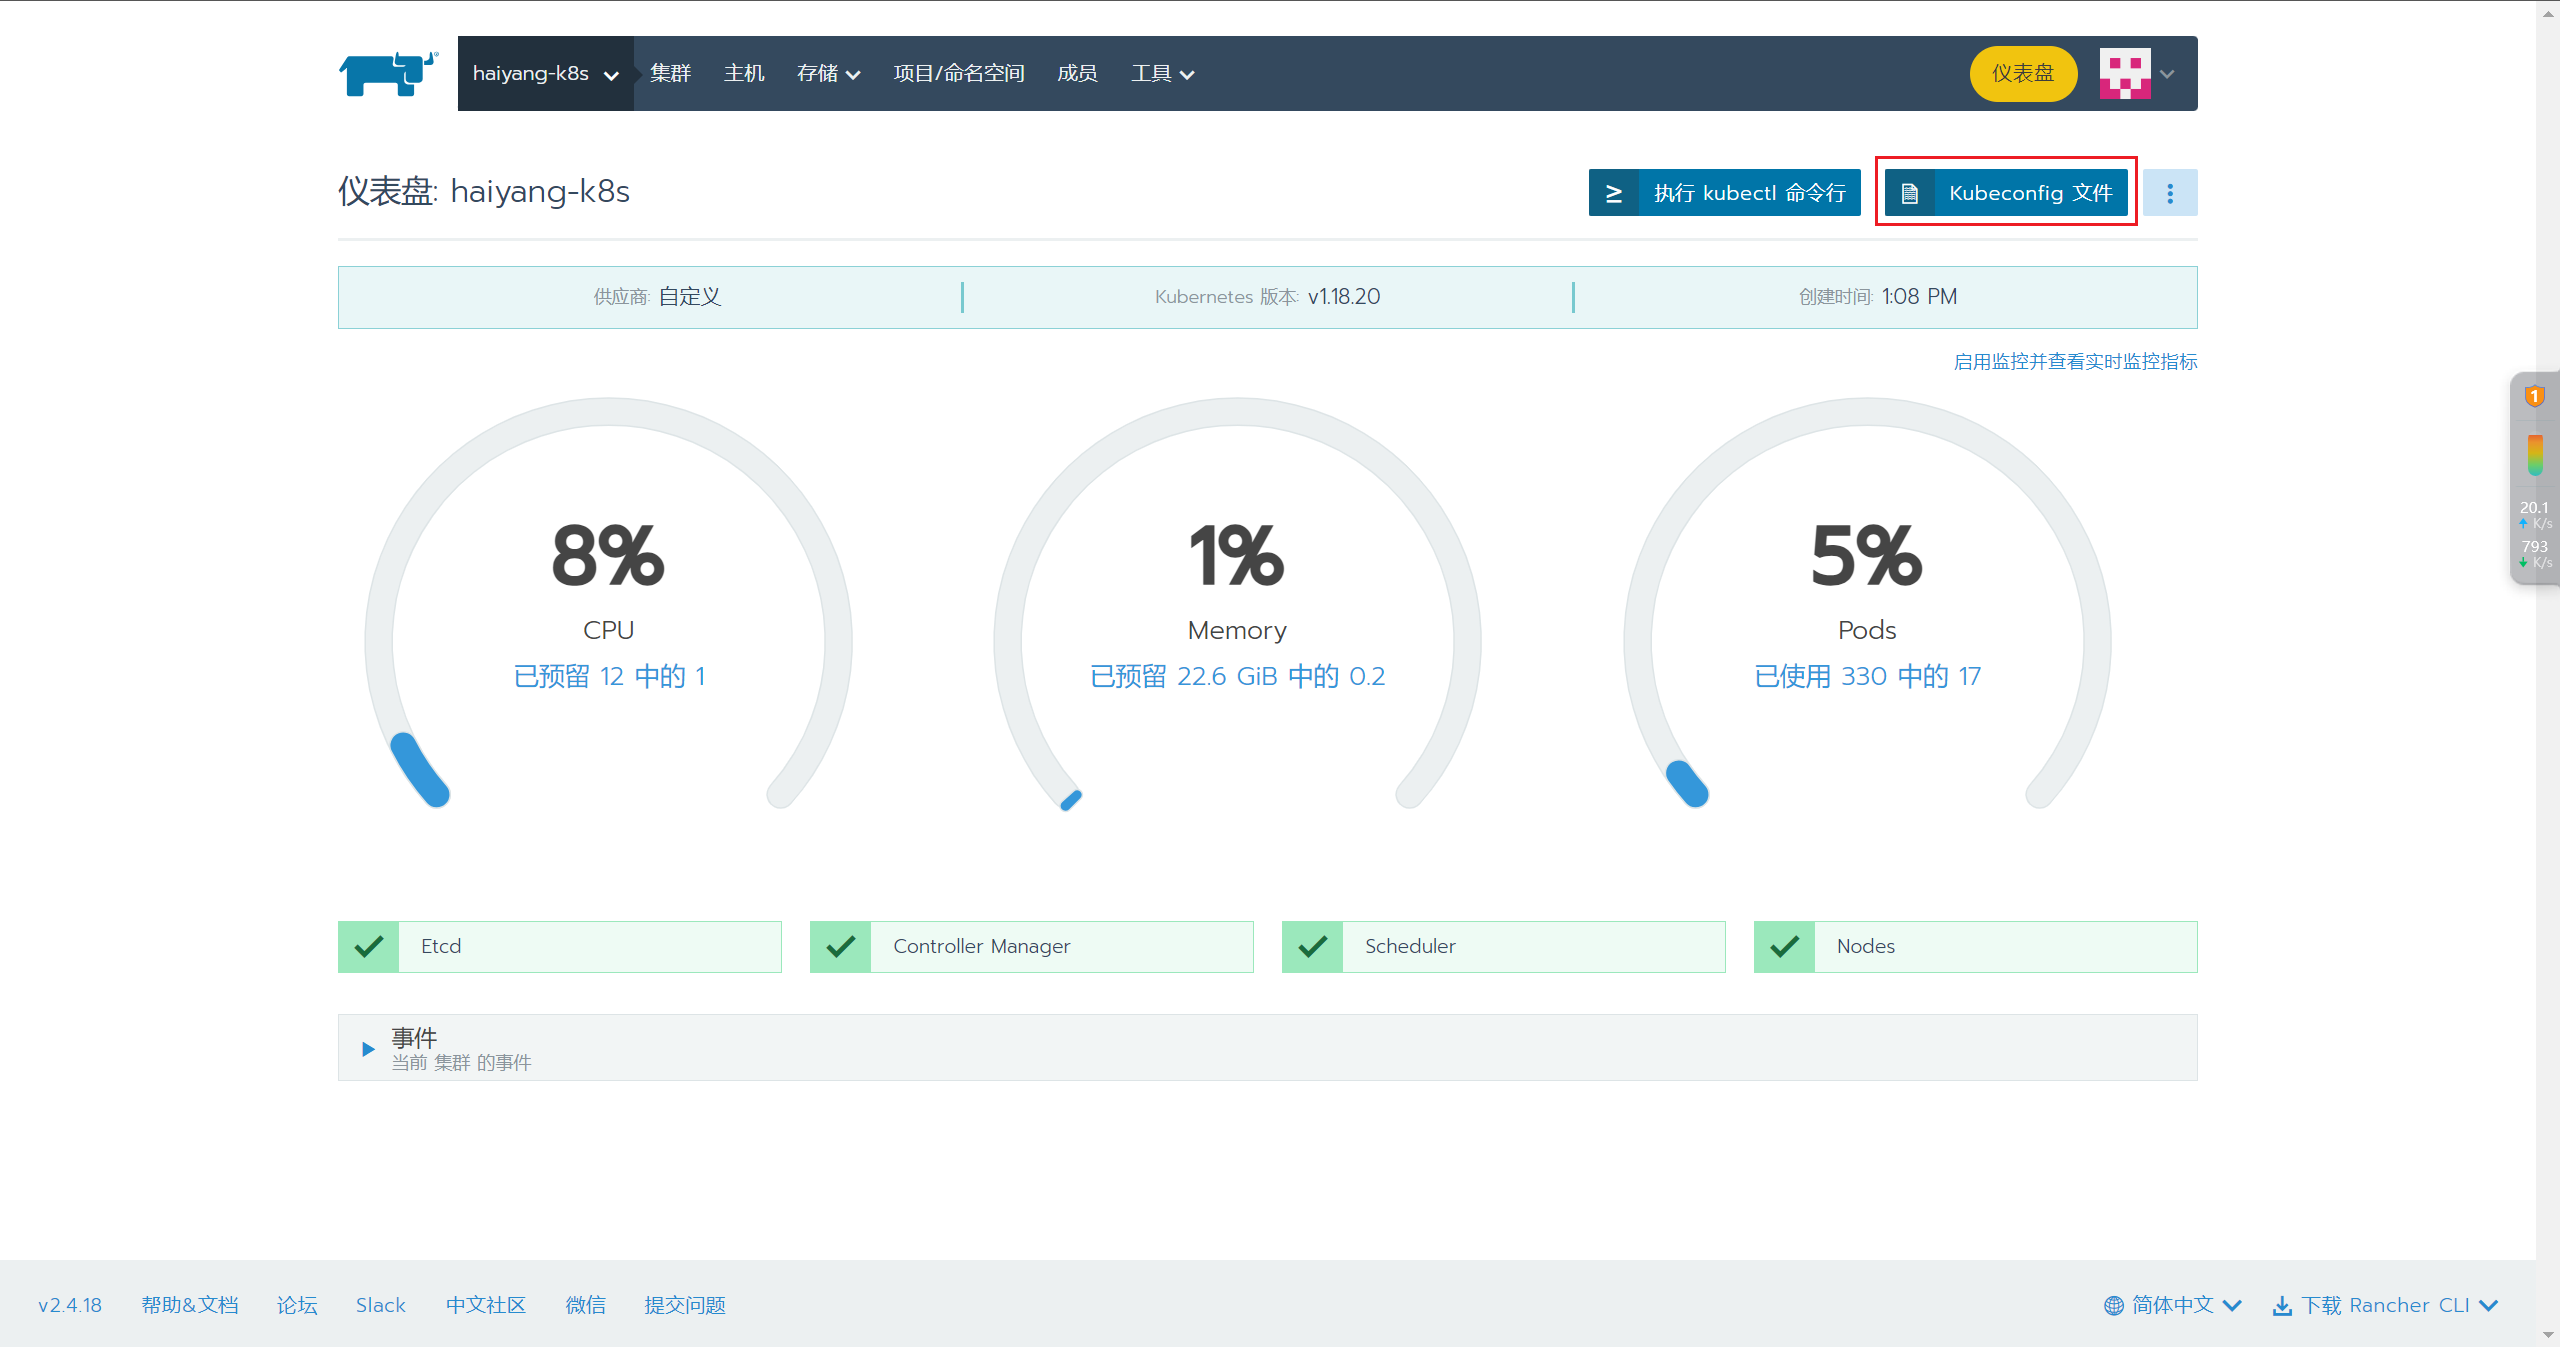Click '已预留 12 中的 1' CPU text

pos(609,677)
